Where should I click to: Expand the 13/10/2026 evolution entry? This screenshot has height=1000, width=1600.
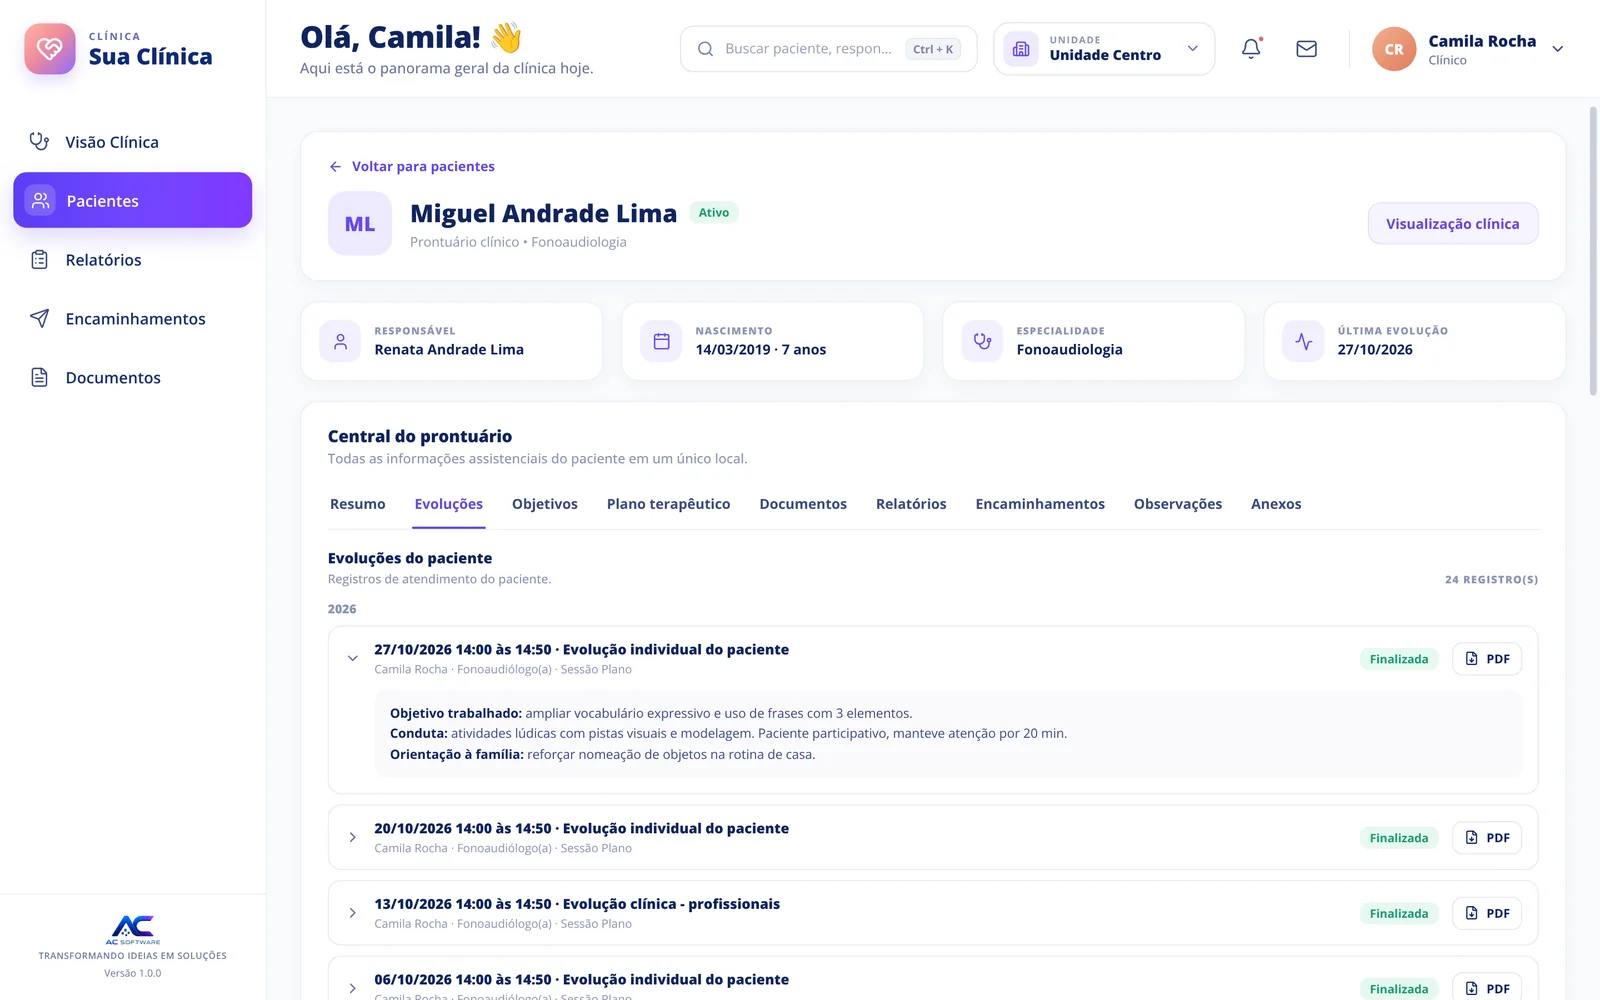tap(353, 913)
